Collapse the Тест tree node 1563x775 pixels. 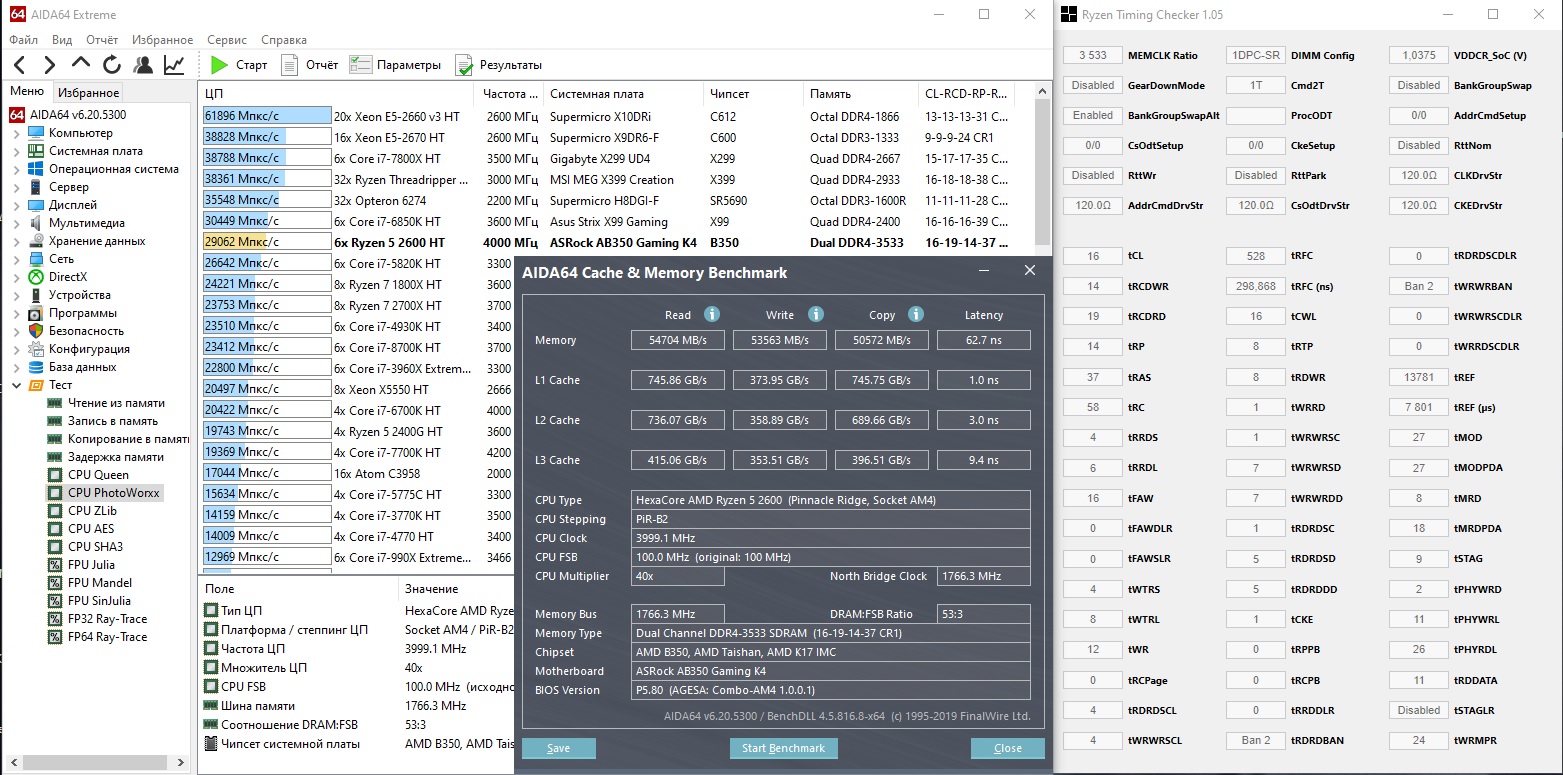point(16,385)
